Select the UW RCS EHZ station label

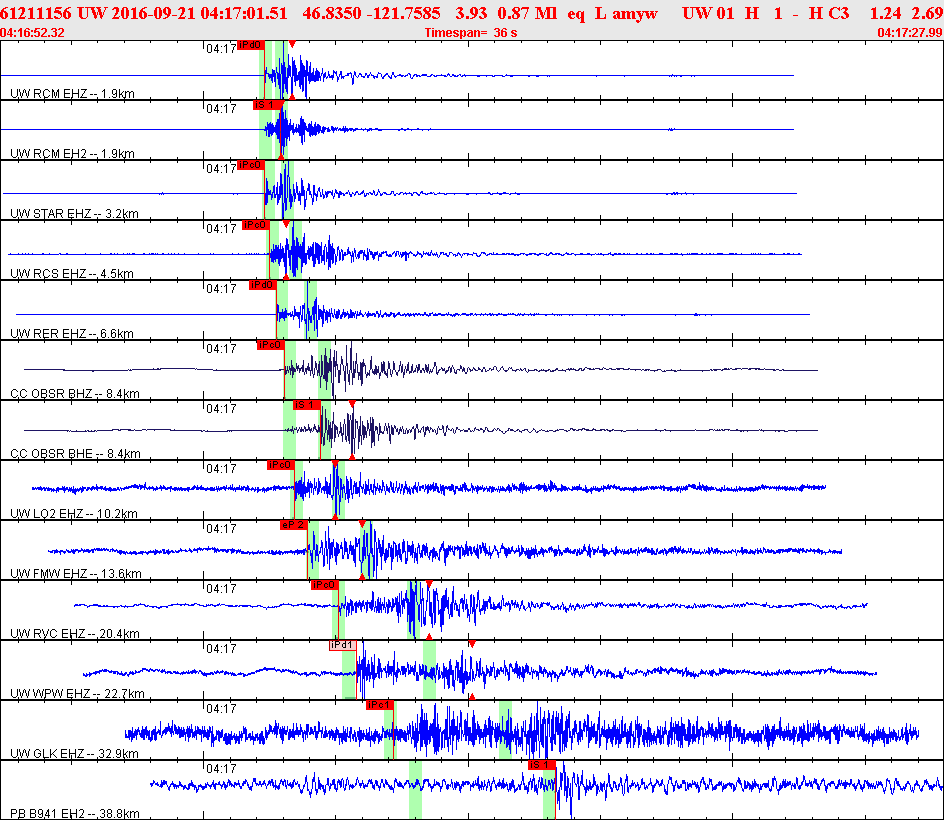pos(71,273)
